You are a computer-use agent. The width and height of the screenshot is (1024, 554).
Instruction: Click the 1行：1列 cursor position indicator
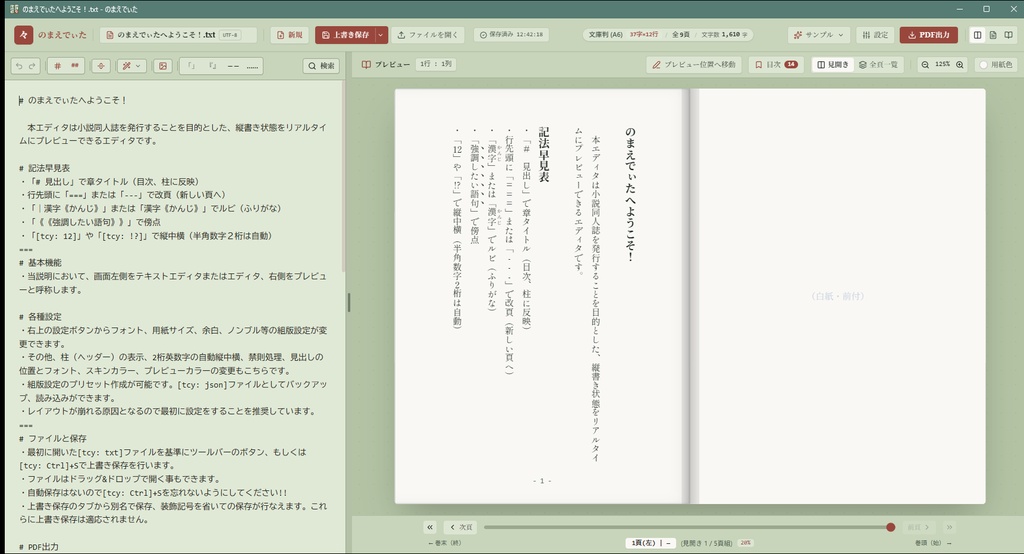[x=436, y=64]
